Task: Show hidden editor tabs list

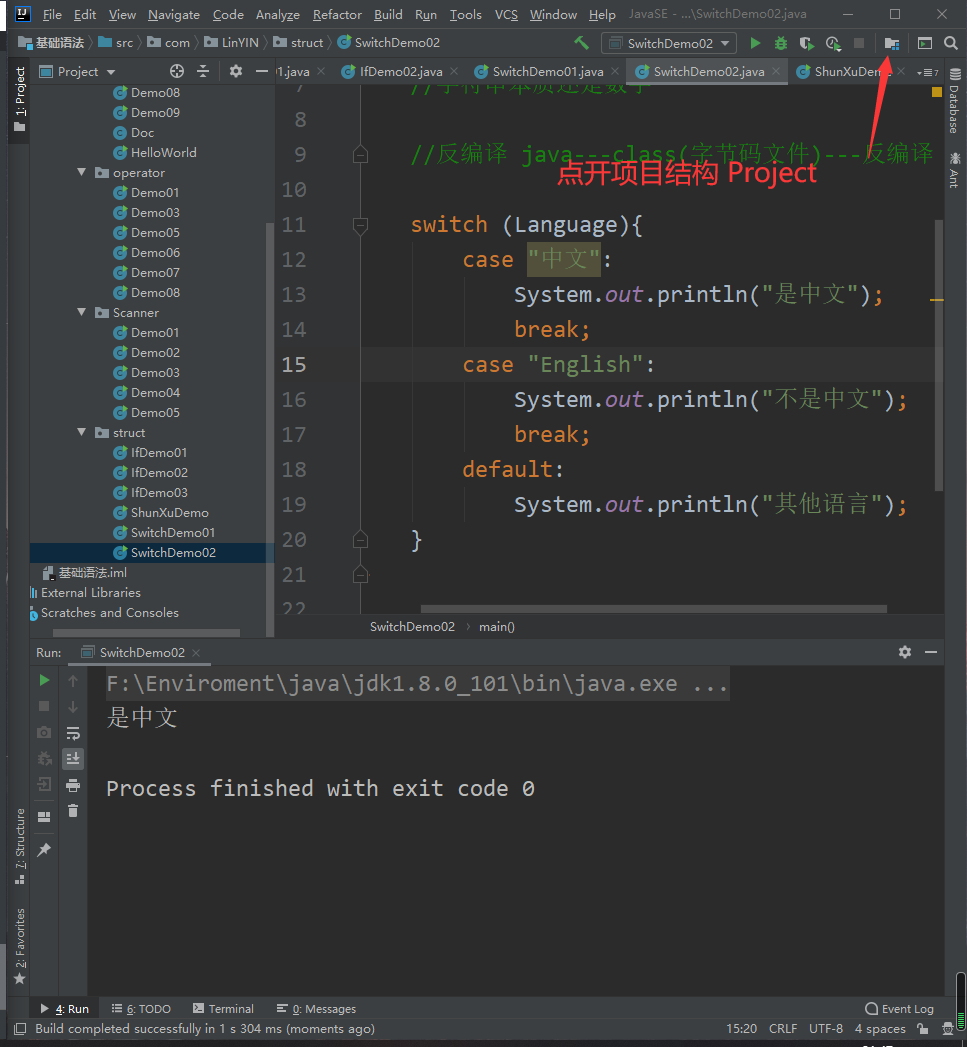Action: (x=928, y=72)
